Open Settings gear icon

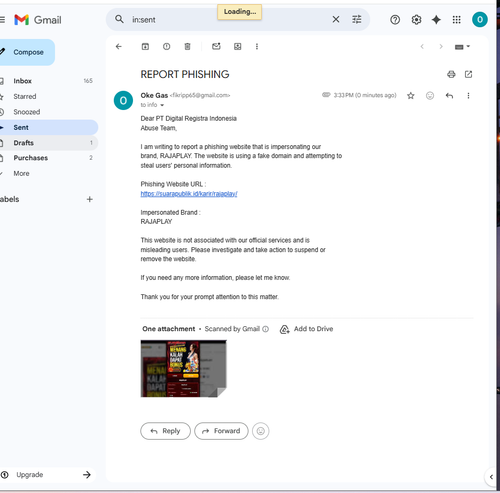point(416,20)
